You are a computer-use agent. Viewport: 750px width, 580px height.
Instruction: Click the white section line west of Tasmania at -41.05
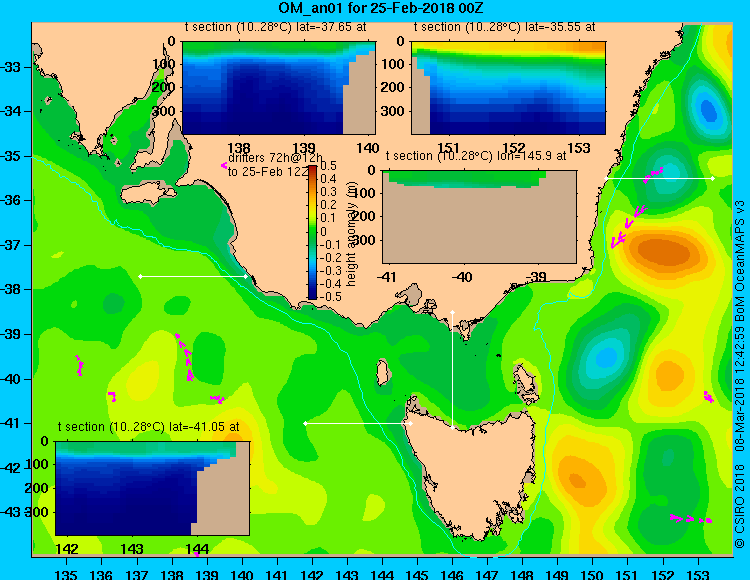point(358,423)
